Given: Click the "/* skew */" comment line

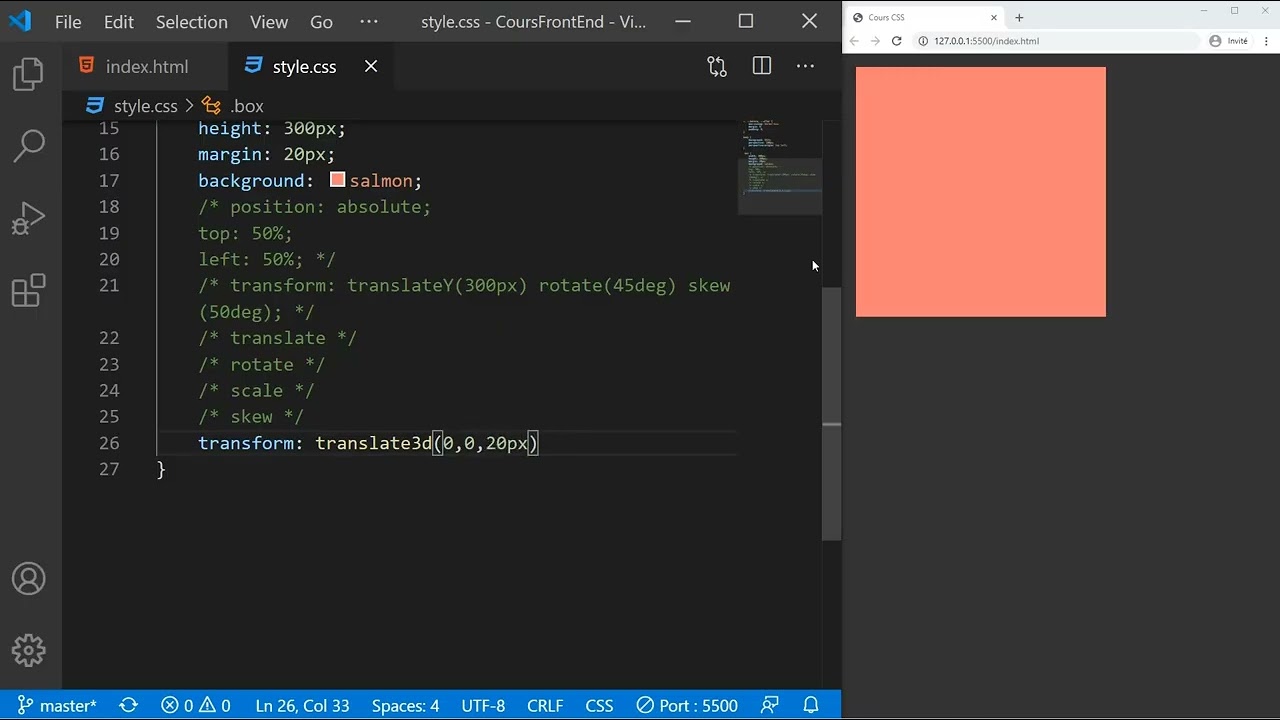Looking at the screenshot, I should coord(251,416).
